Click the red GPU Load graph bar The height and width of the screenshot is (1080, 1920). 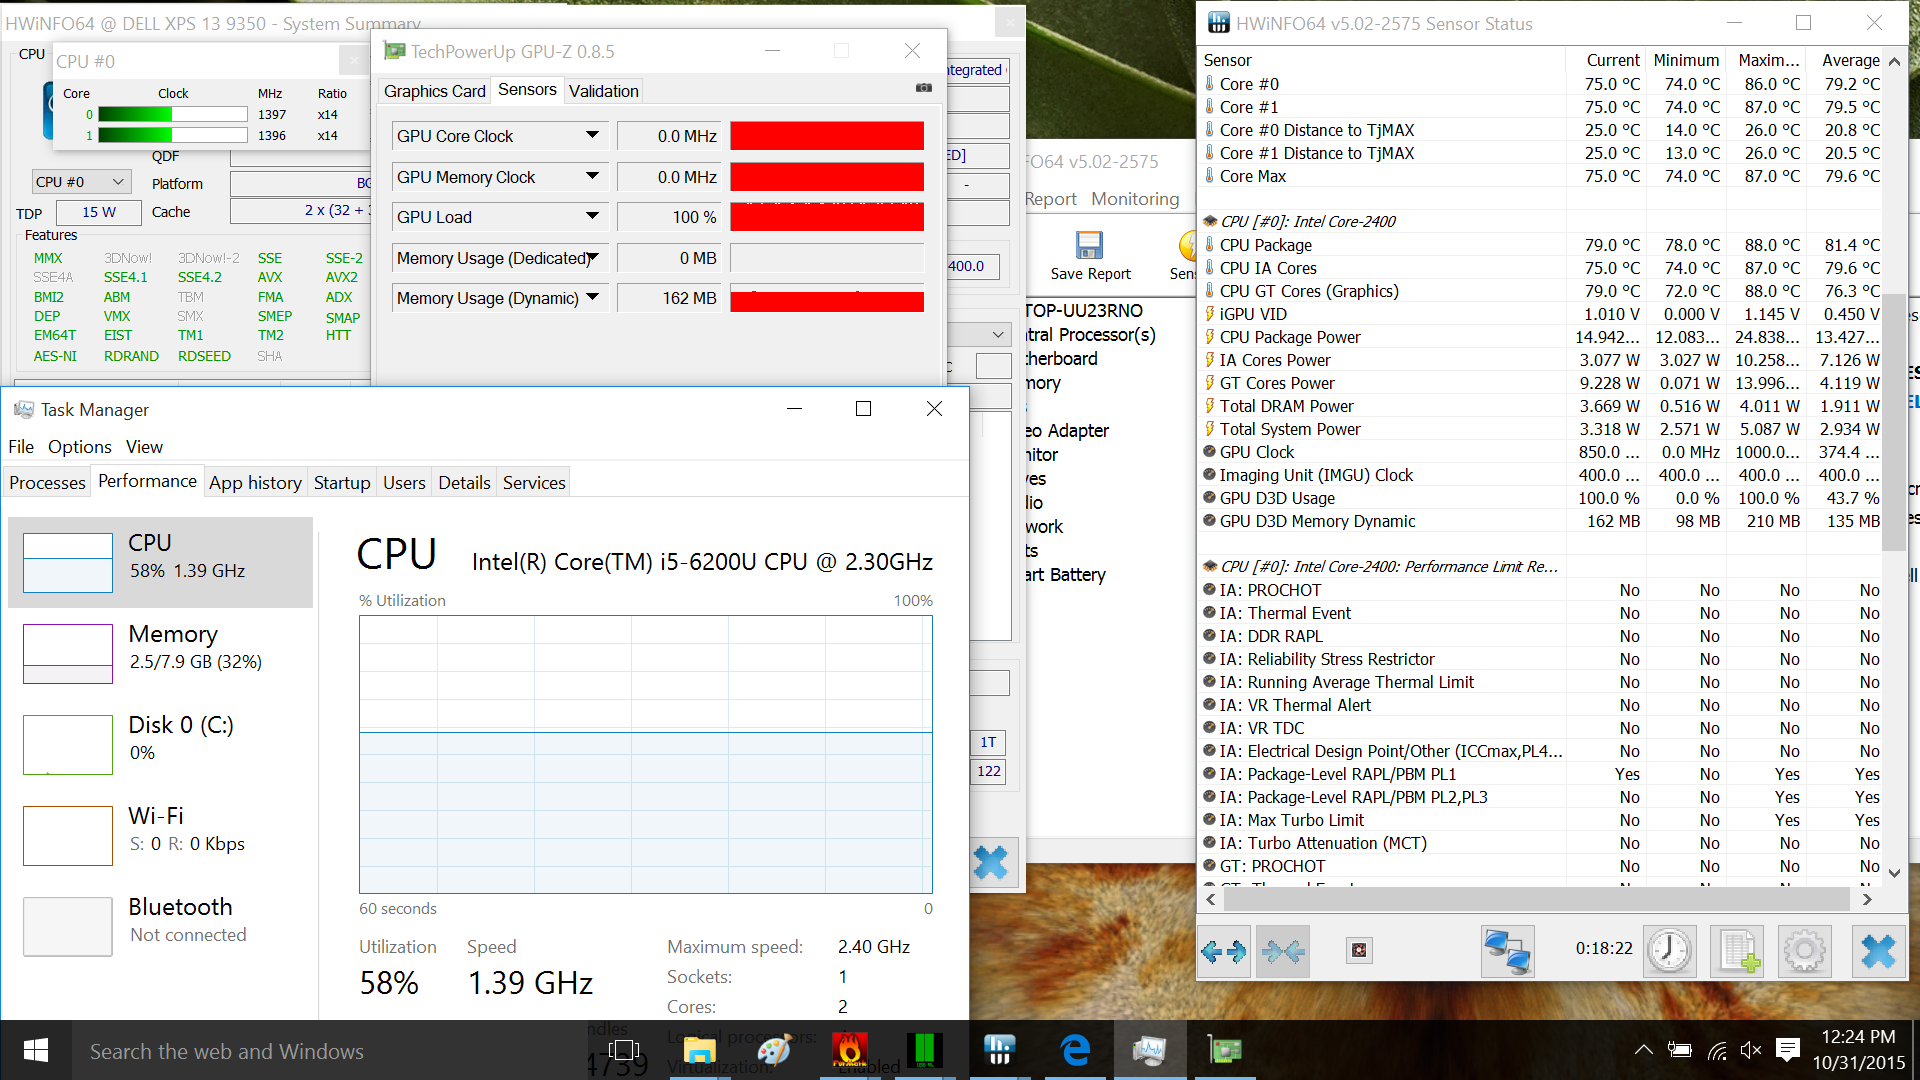point(826,217)
